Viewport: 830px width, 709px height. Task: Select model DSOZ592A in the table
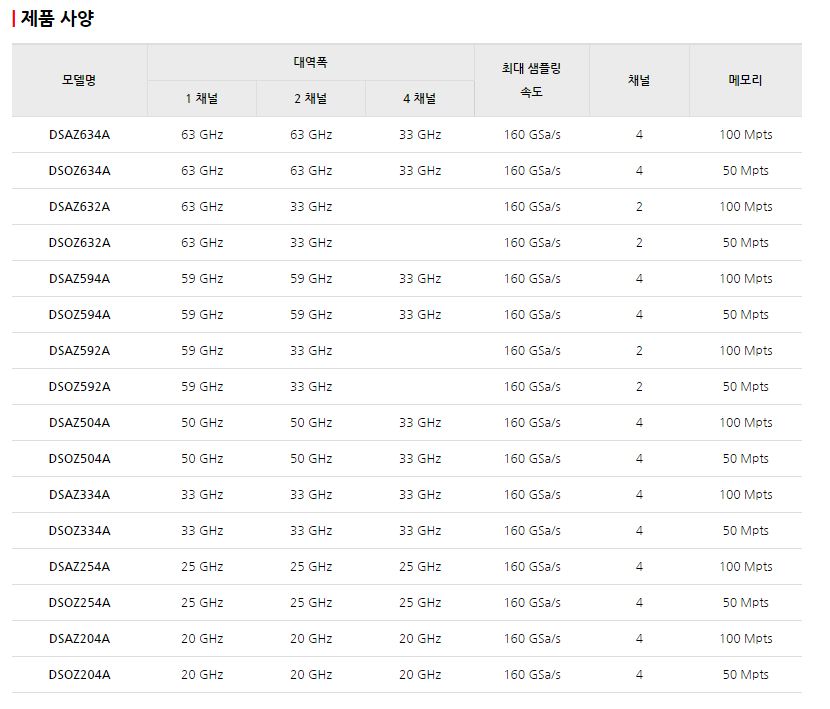pos(79,387)
